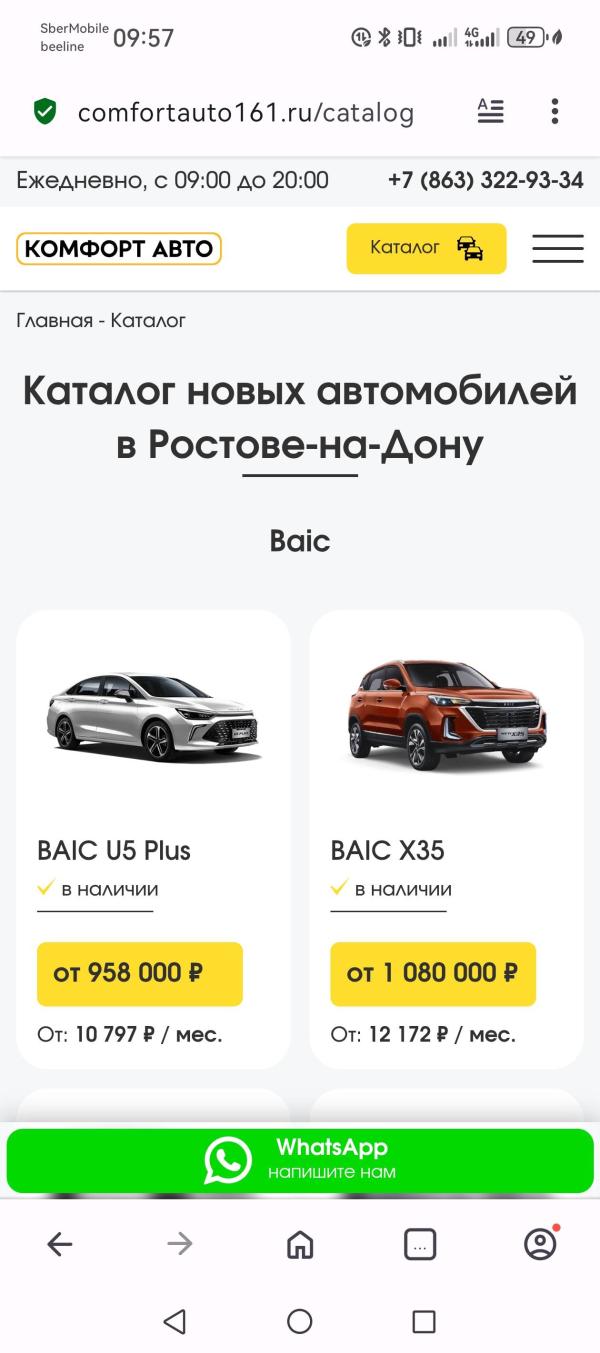This screenshot has width=600, height=1353.
Task: Go back with browser back arrow
Action: click(60, 1244)
